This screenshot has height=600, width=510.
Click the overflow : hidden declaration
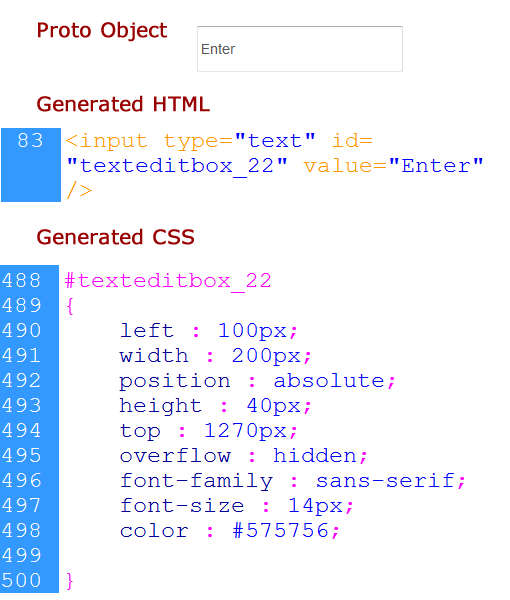coord(243,456)
